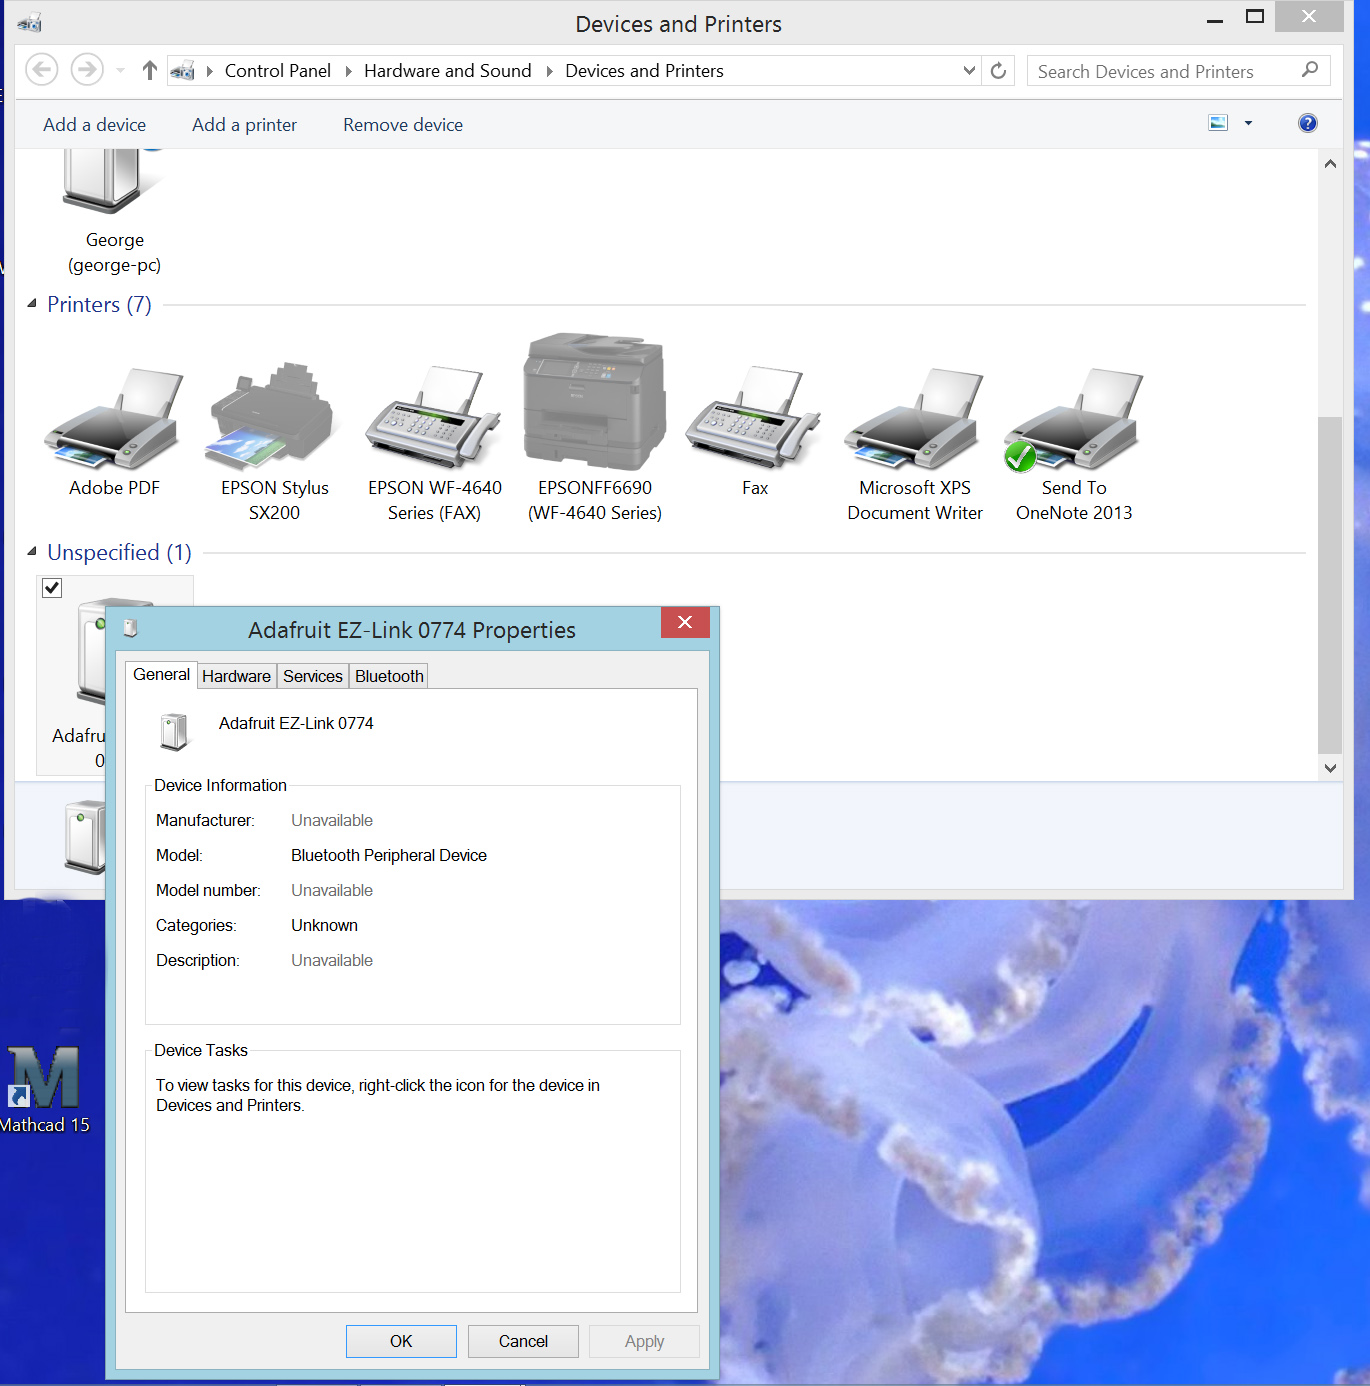Click the device icon in the Properties title bar

click(130, 629)
